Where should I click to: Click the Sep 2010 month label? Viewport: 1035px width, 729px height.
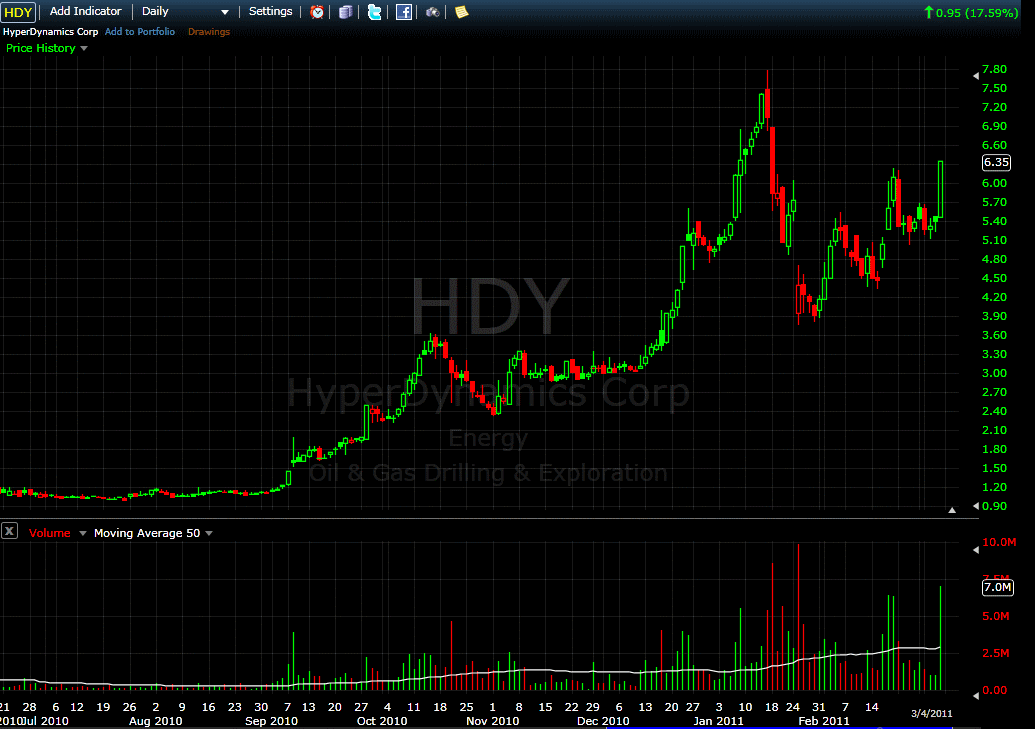point(271,721)
